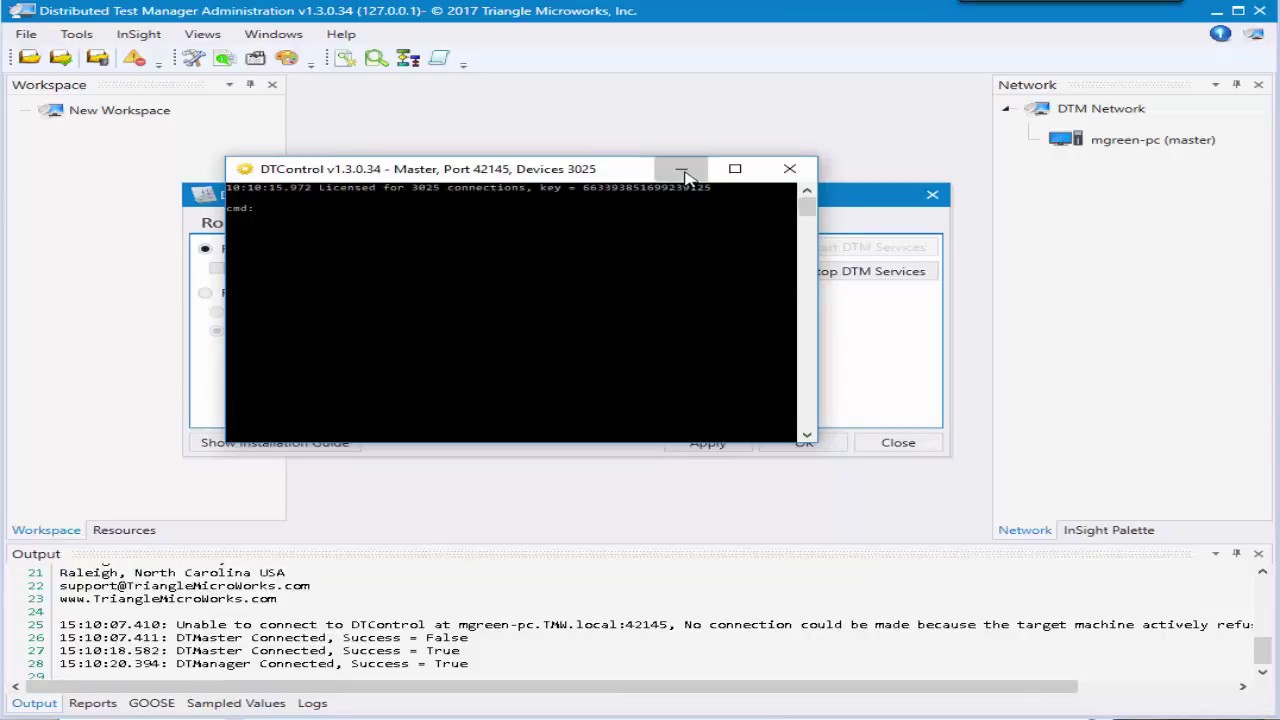Open the Workspace panel options dropdown arrow

click(229, 85)
